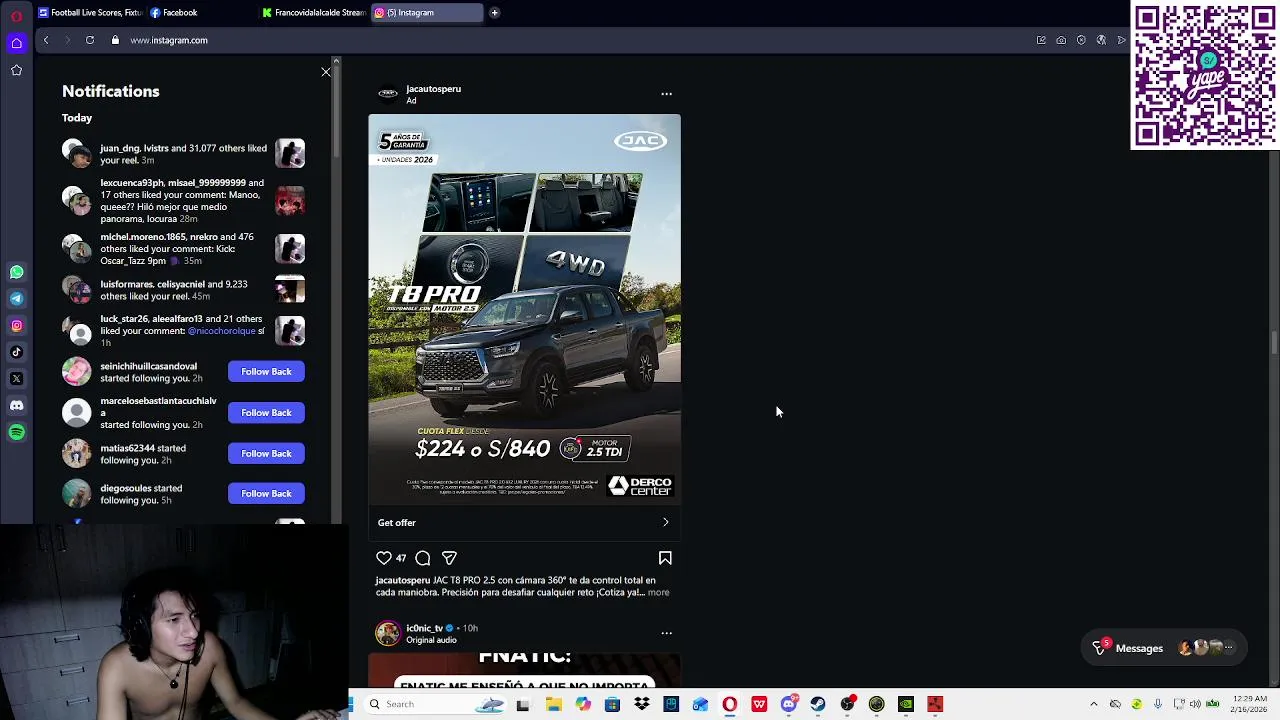Screen dimensions: 1280x720
Task: Click the www.instagram.com address bar
Action: pos(169,40)
